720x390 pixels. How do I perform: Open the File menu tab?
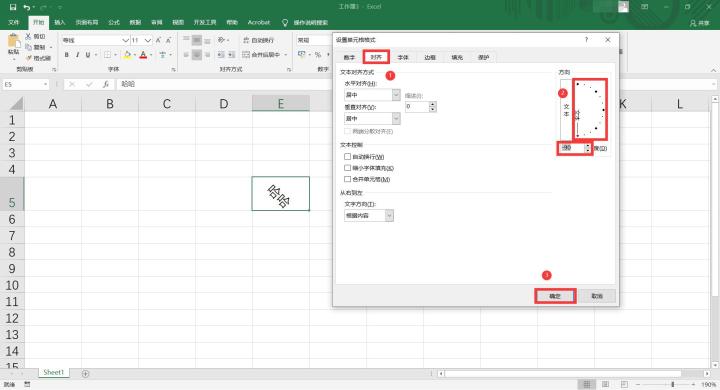point(14,23)
